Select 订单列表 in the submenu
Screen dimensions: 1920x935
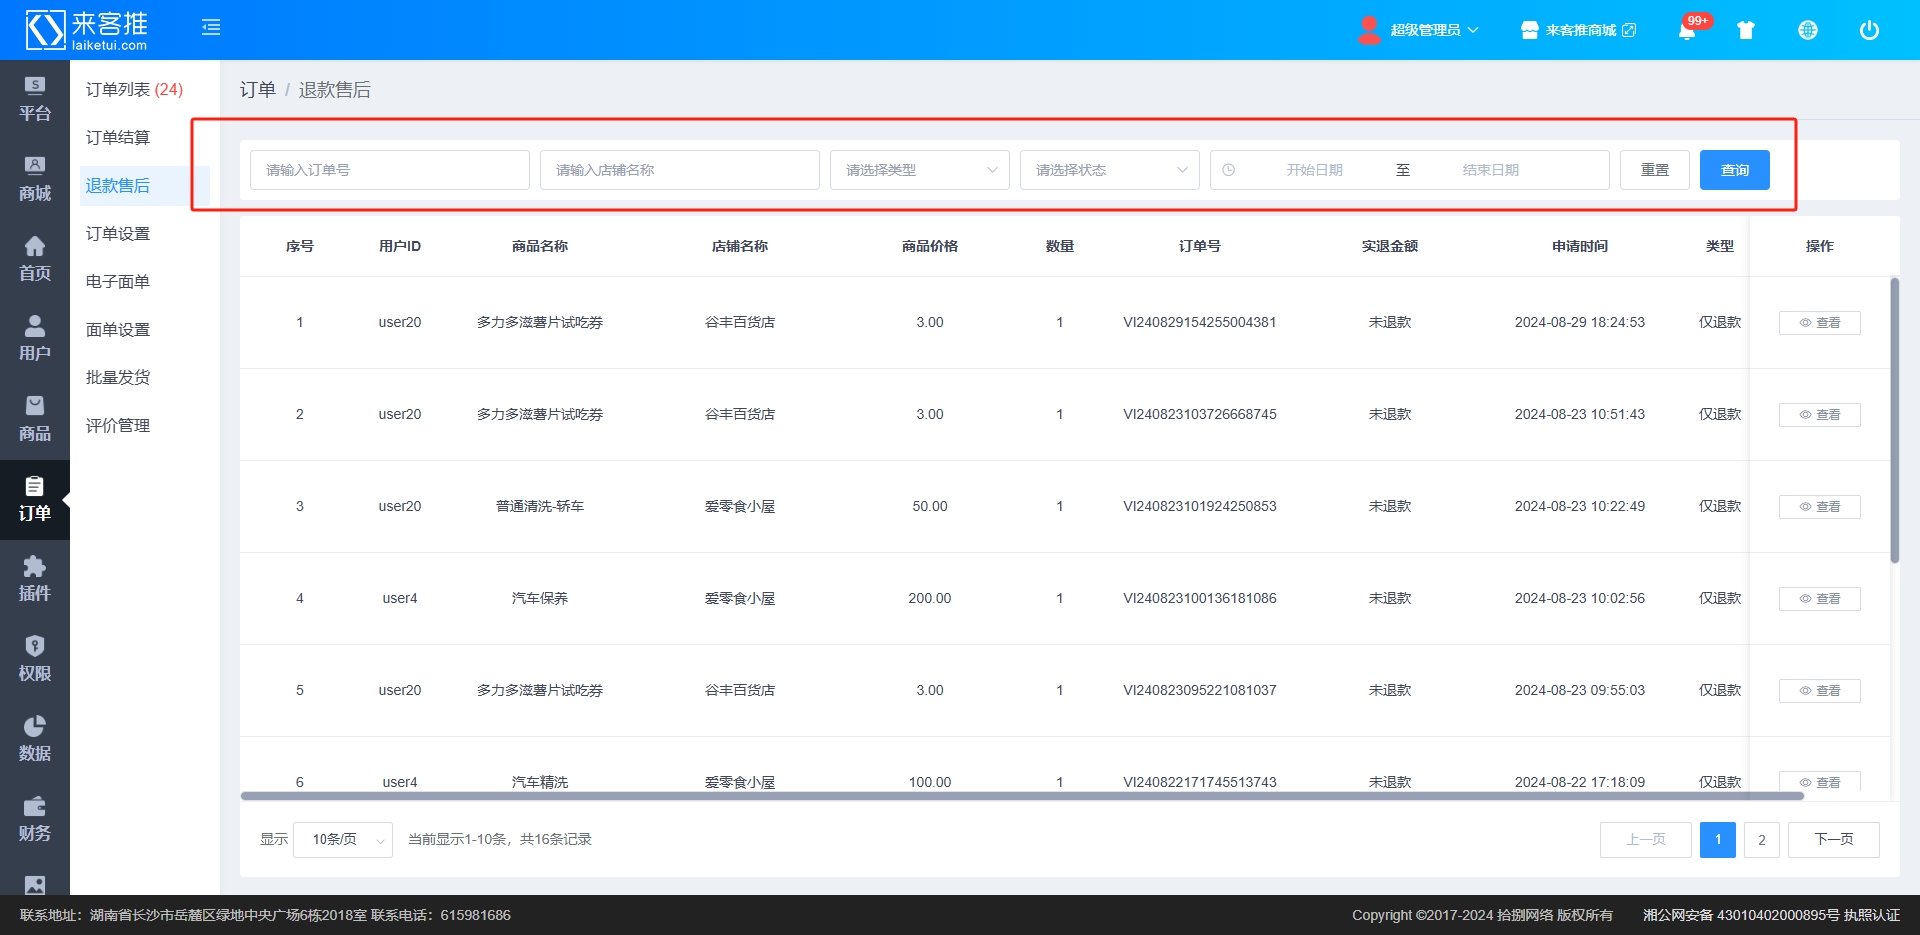pos(133,90)
